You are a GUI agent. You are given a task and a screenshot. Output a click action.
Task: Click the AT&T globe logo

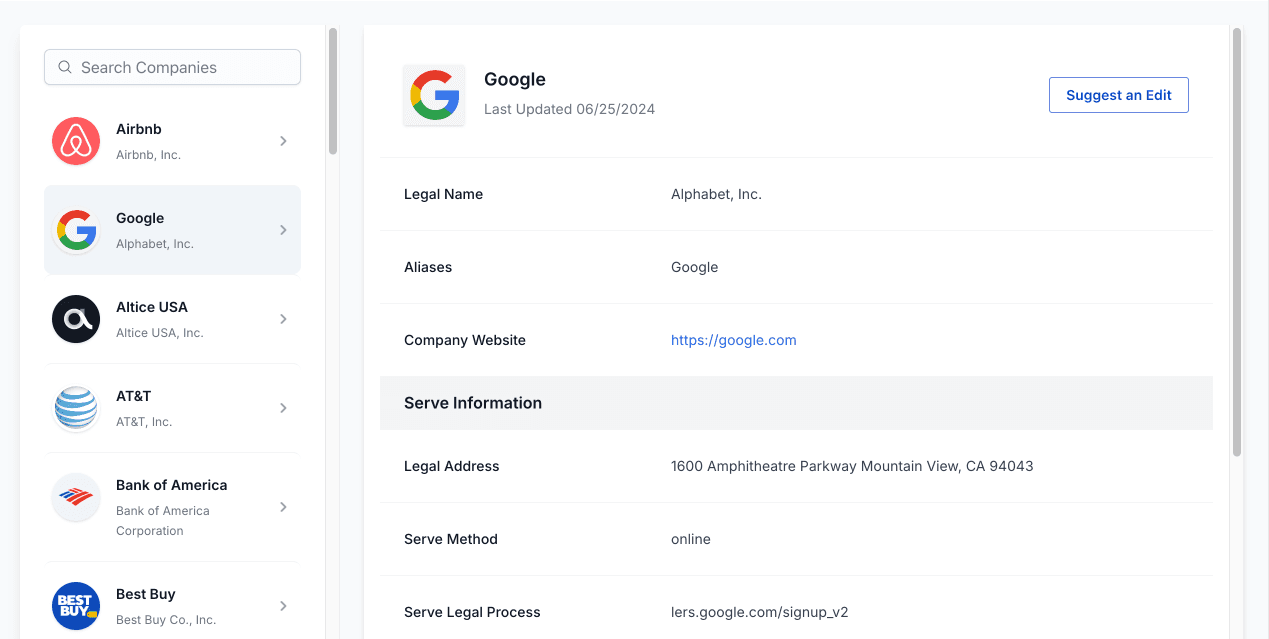tap(76, 408)
